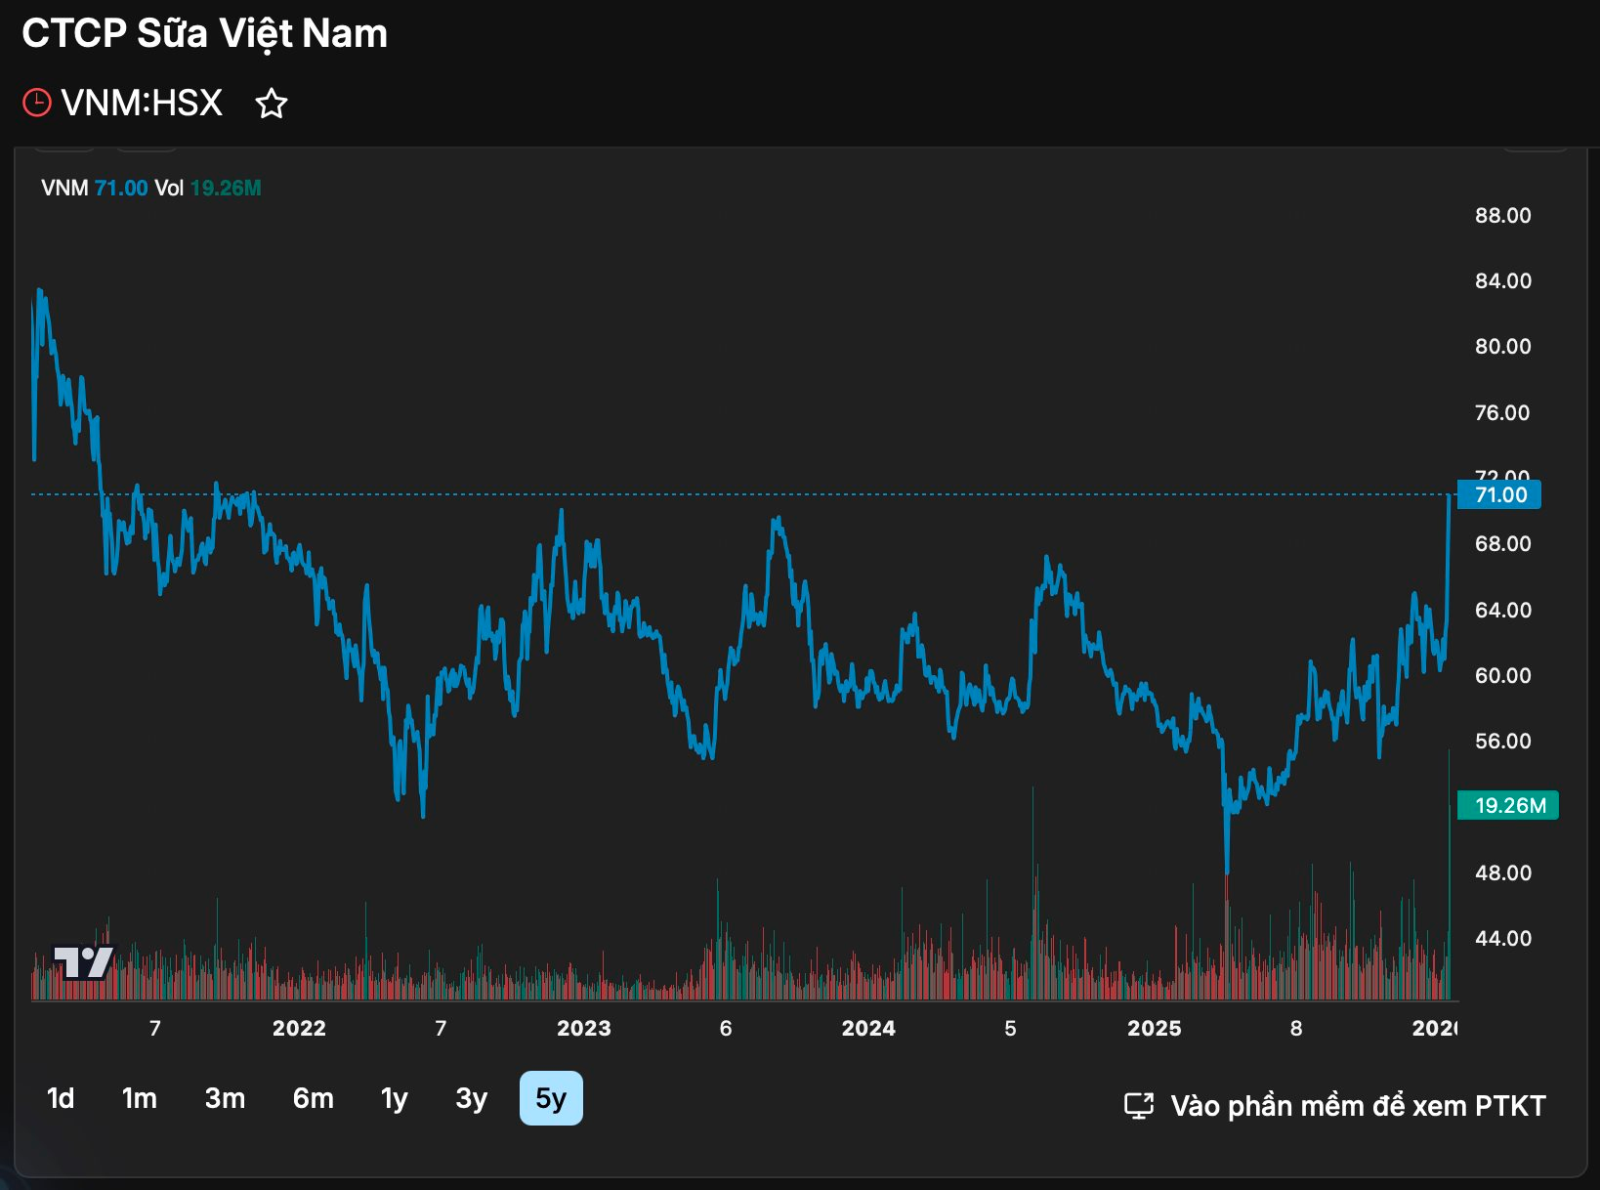Screen dimensions: 1600x1190
Task: Click the 2023 label on time axis
Action: pos(584,1028)
